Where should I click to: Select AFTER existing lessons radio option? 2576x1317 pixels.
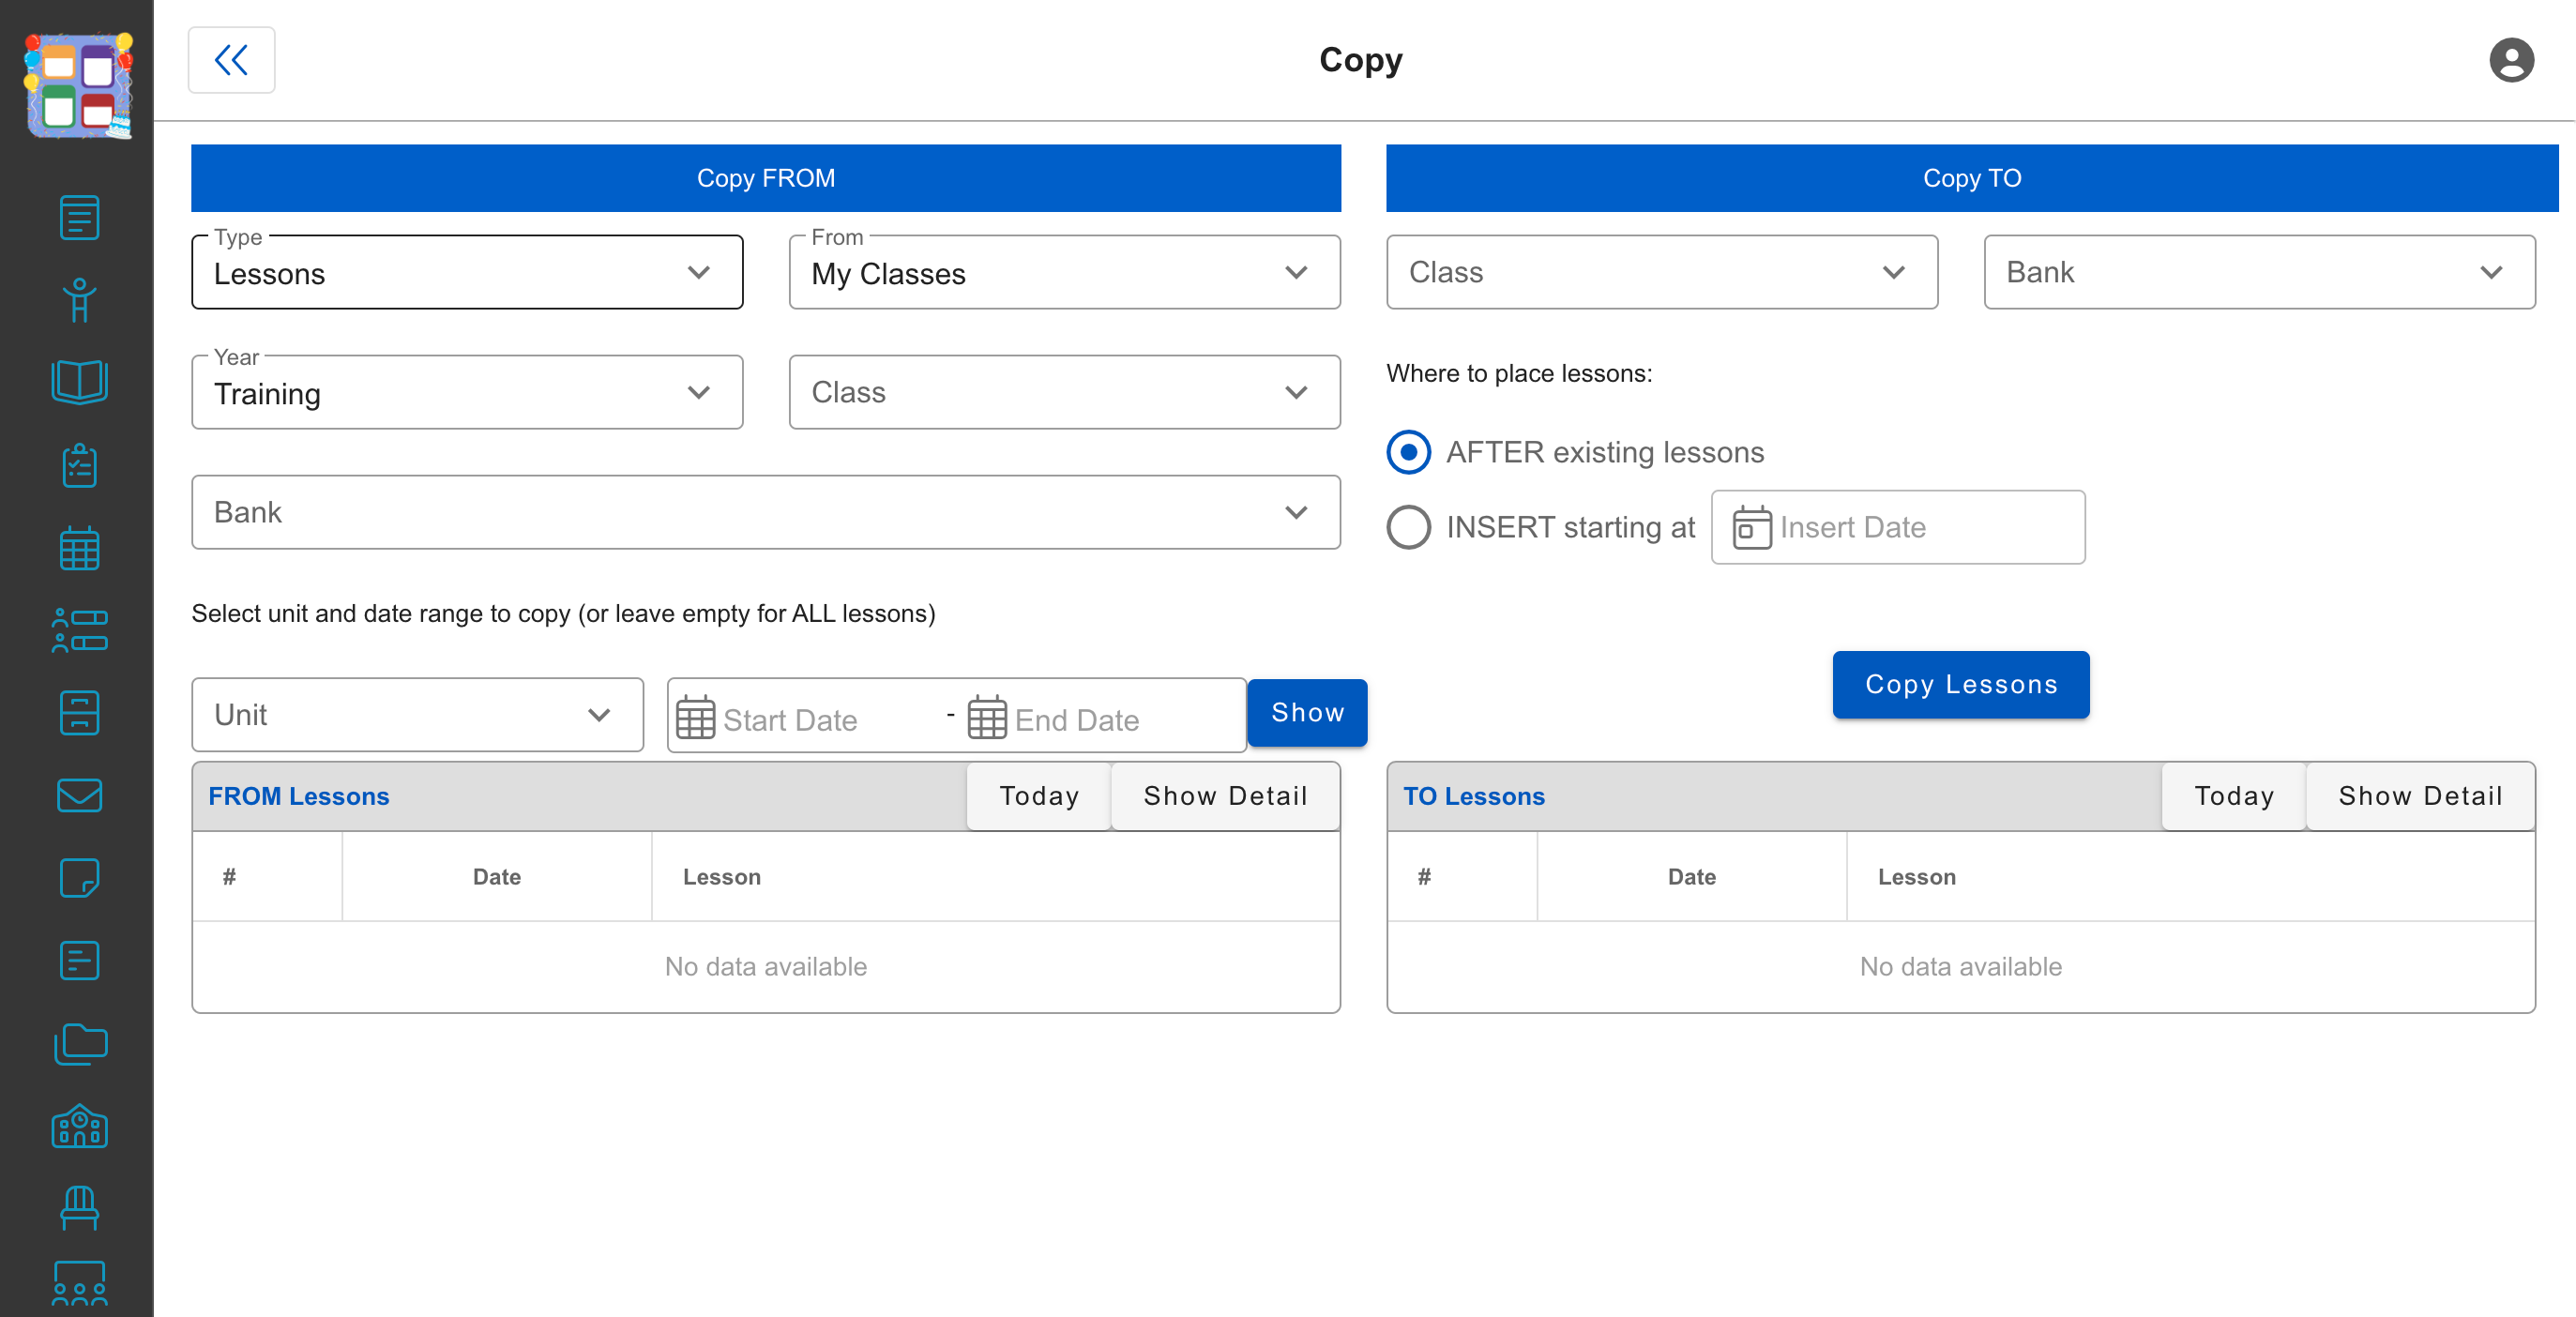point(1408,452)
